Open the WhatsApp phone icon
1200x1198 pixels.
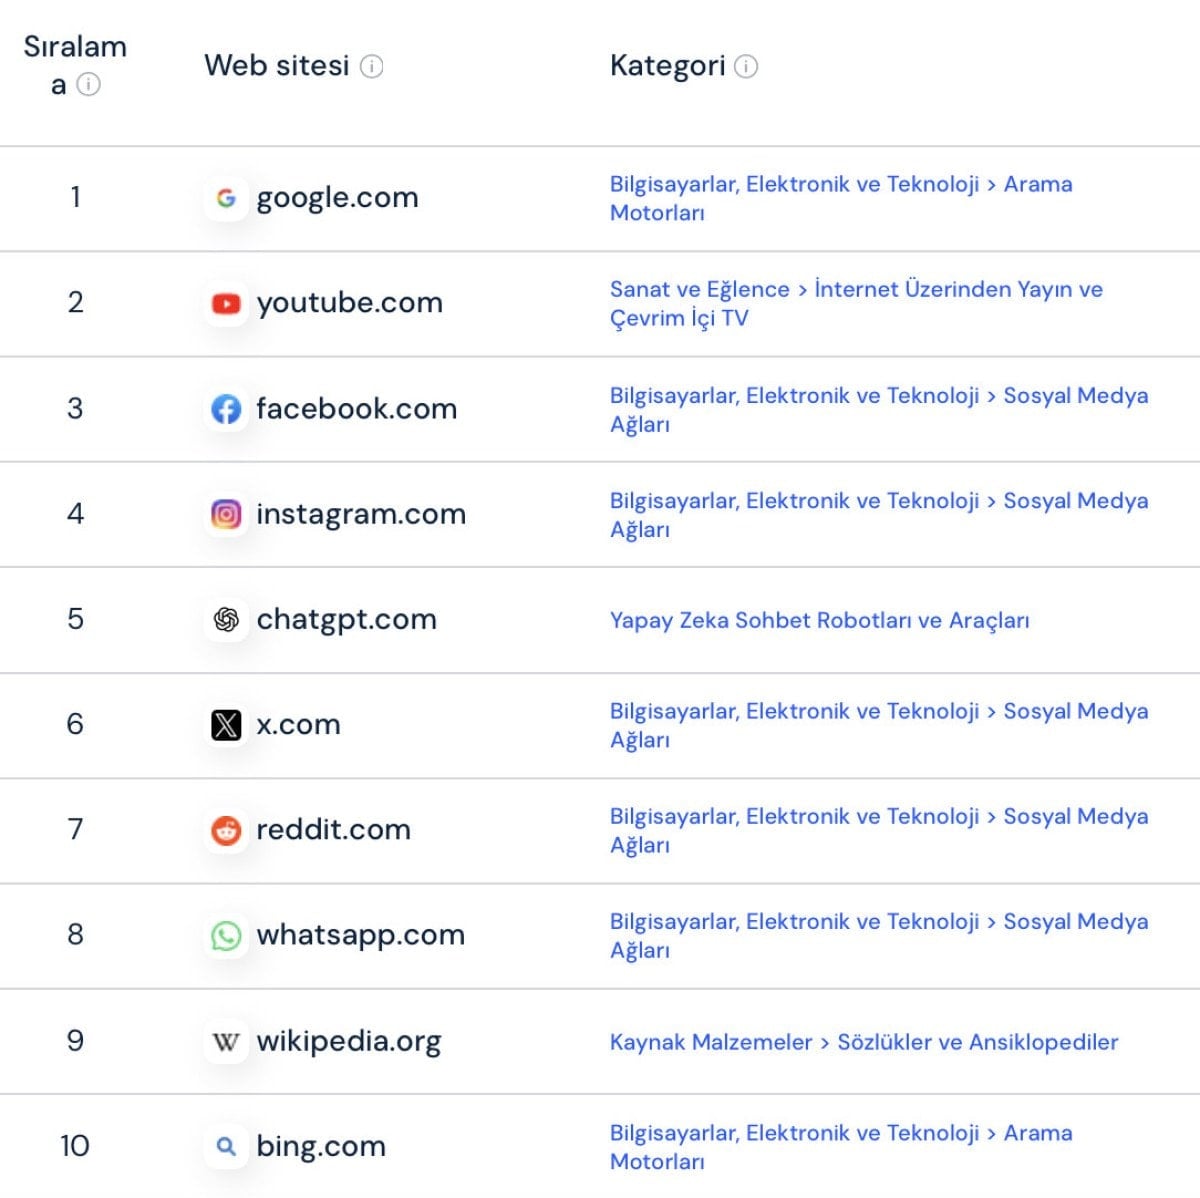(226, 936)
